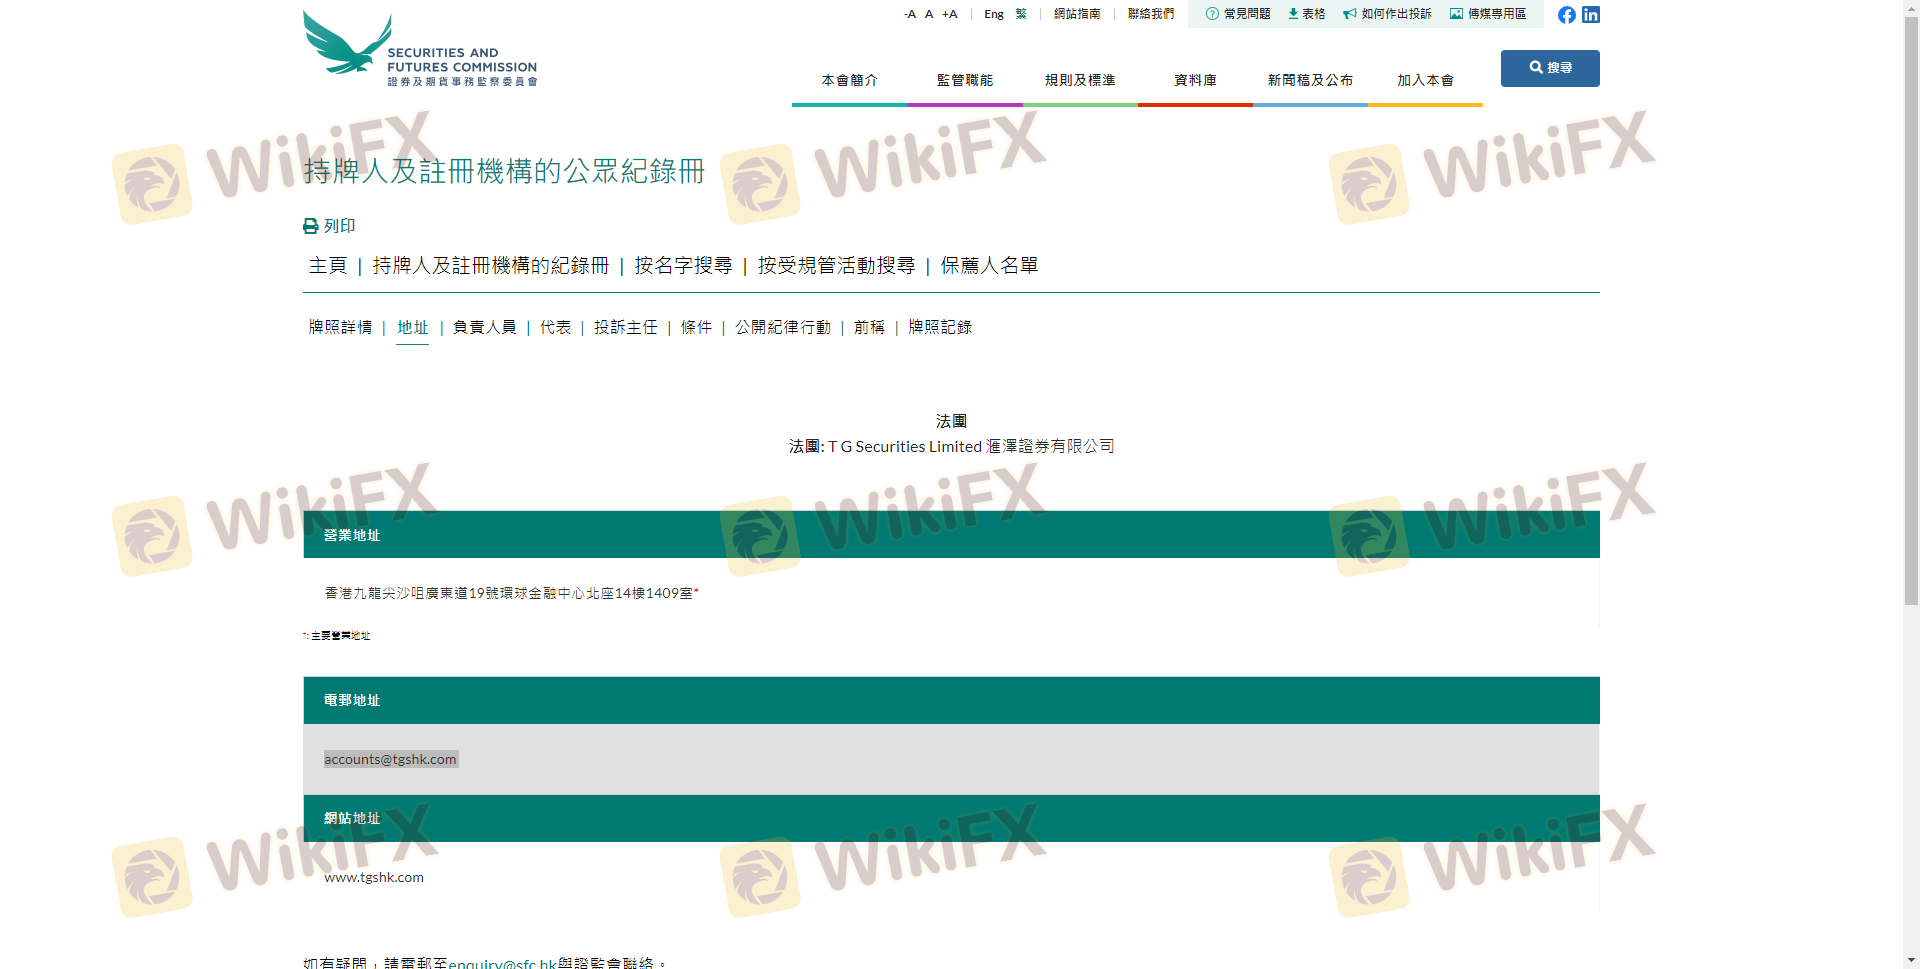Click the 持牌人及註冊機構的公眾紀錄冊 page heading
Screen dimensions: 1920x969
click(504, 171)
